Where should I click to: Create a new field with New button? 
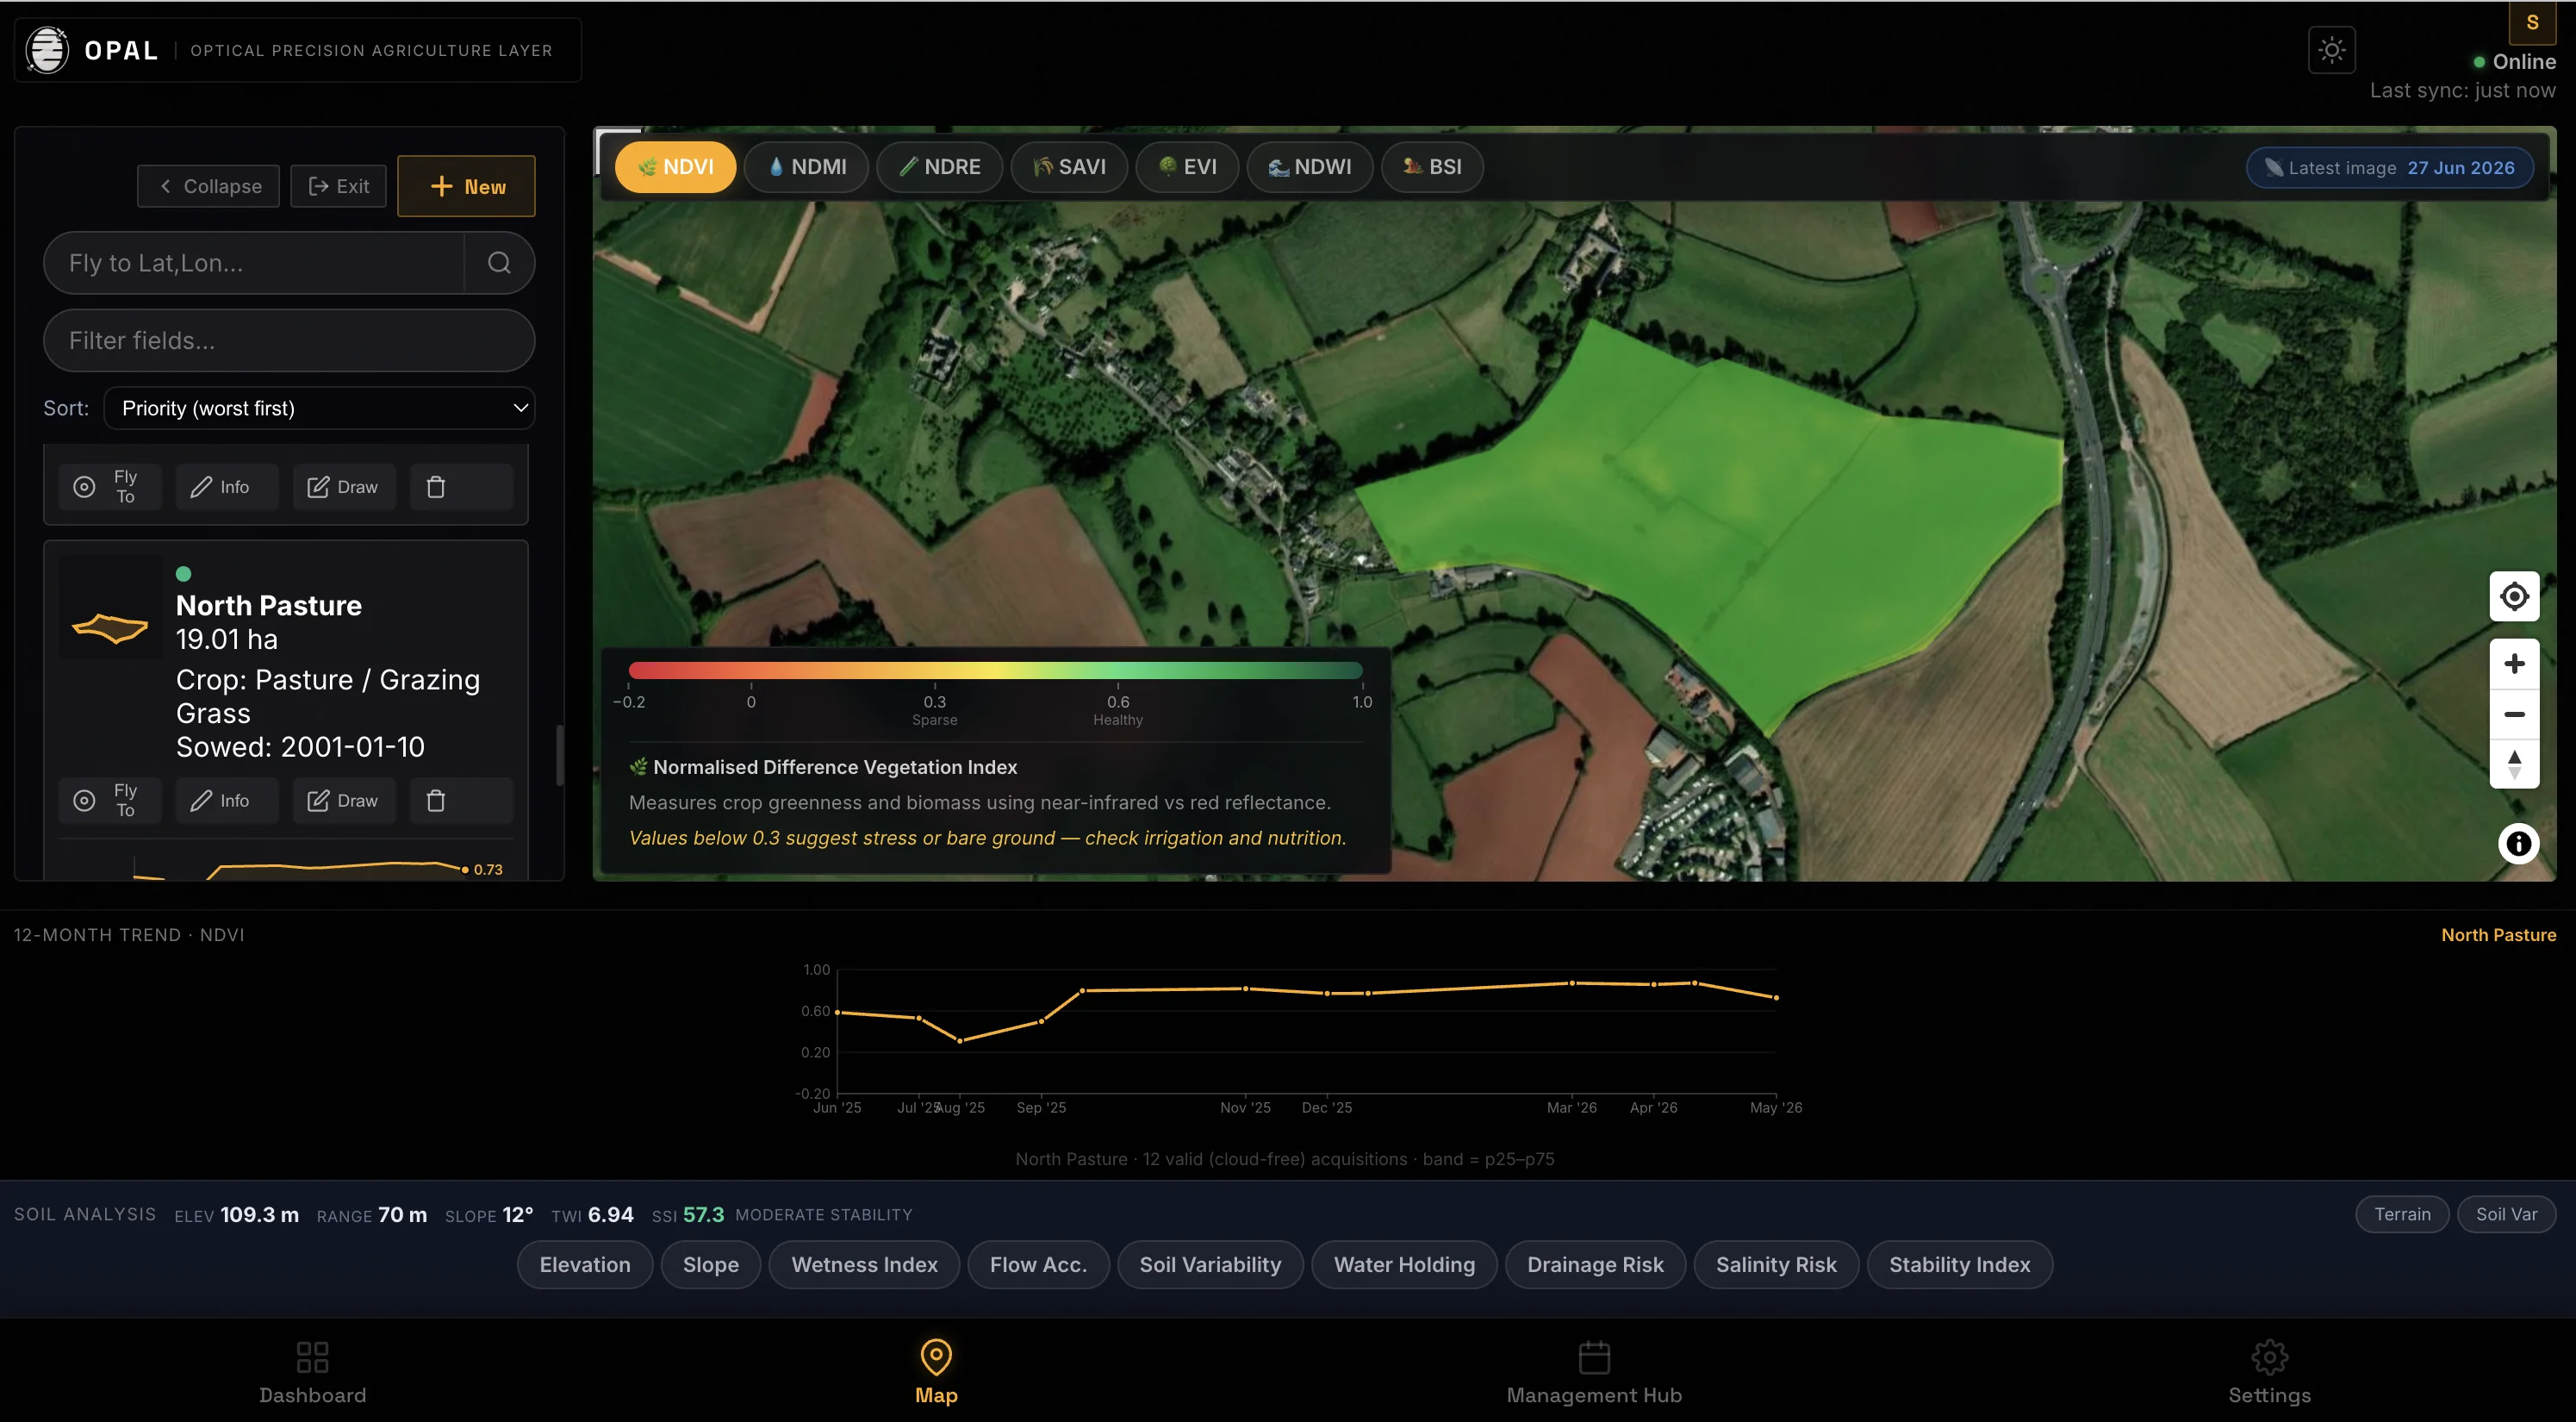466,186
